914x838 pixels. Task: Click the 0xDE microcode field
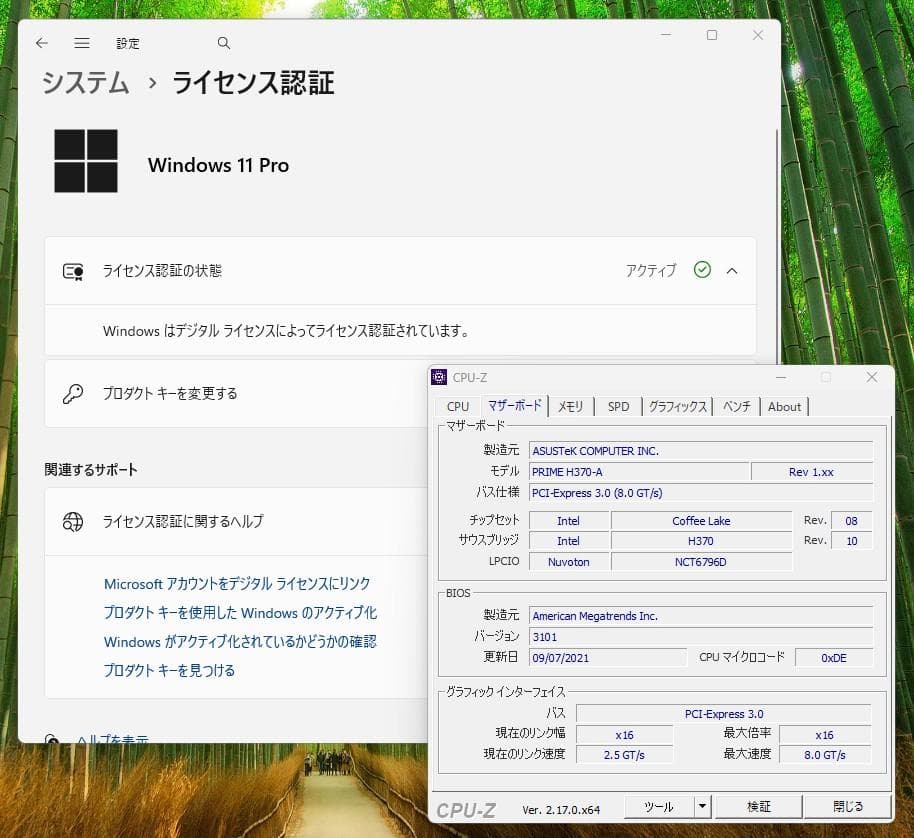click(834, 657)
